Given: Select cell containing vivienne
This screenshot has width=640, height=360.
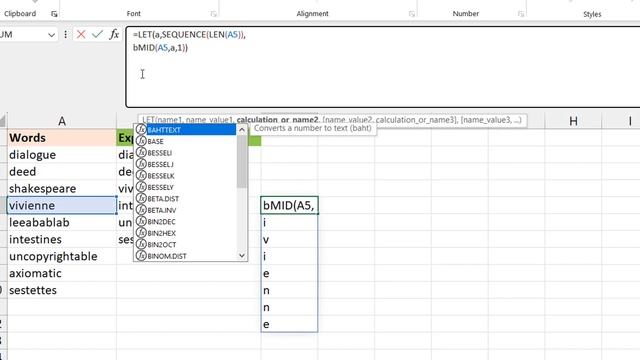Looking at the screenshot, I should (62, 205).
